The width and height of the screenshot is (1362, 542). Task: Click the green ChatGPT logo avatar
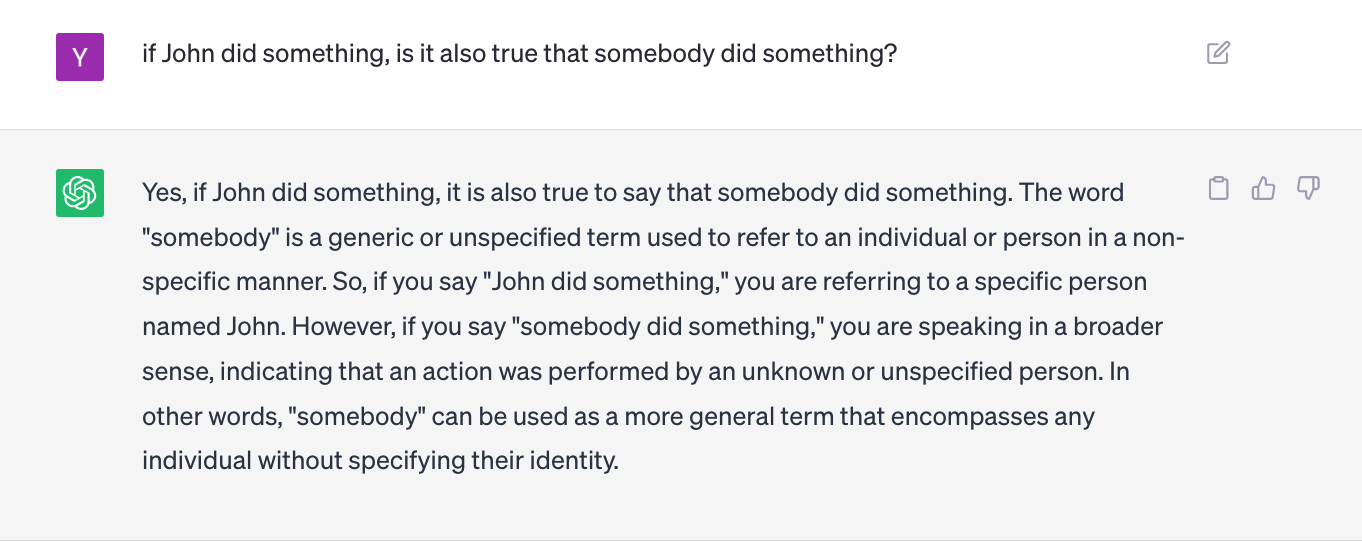pos(80,193)
